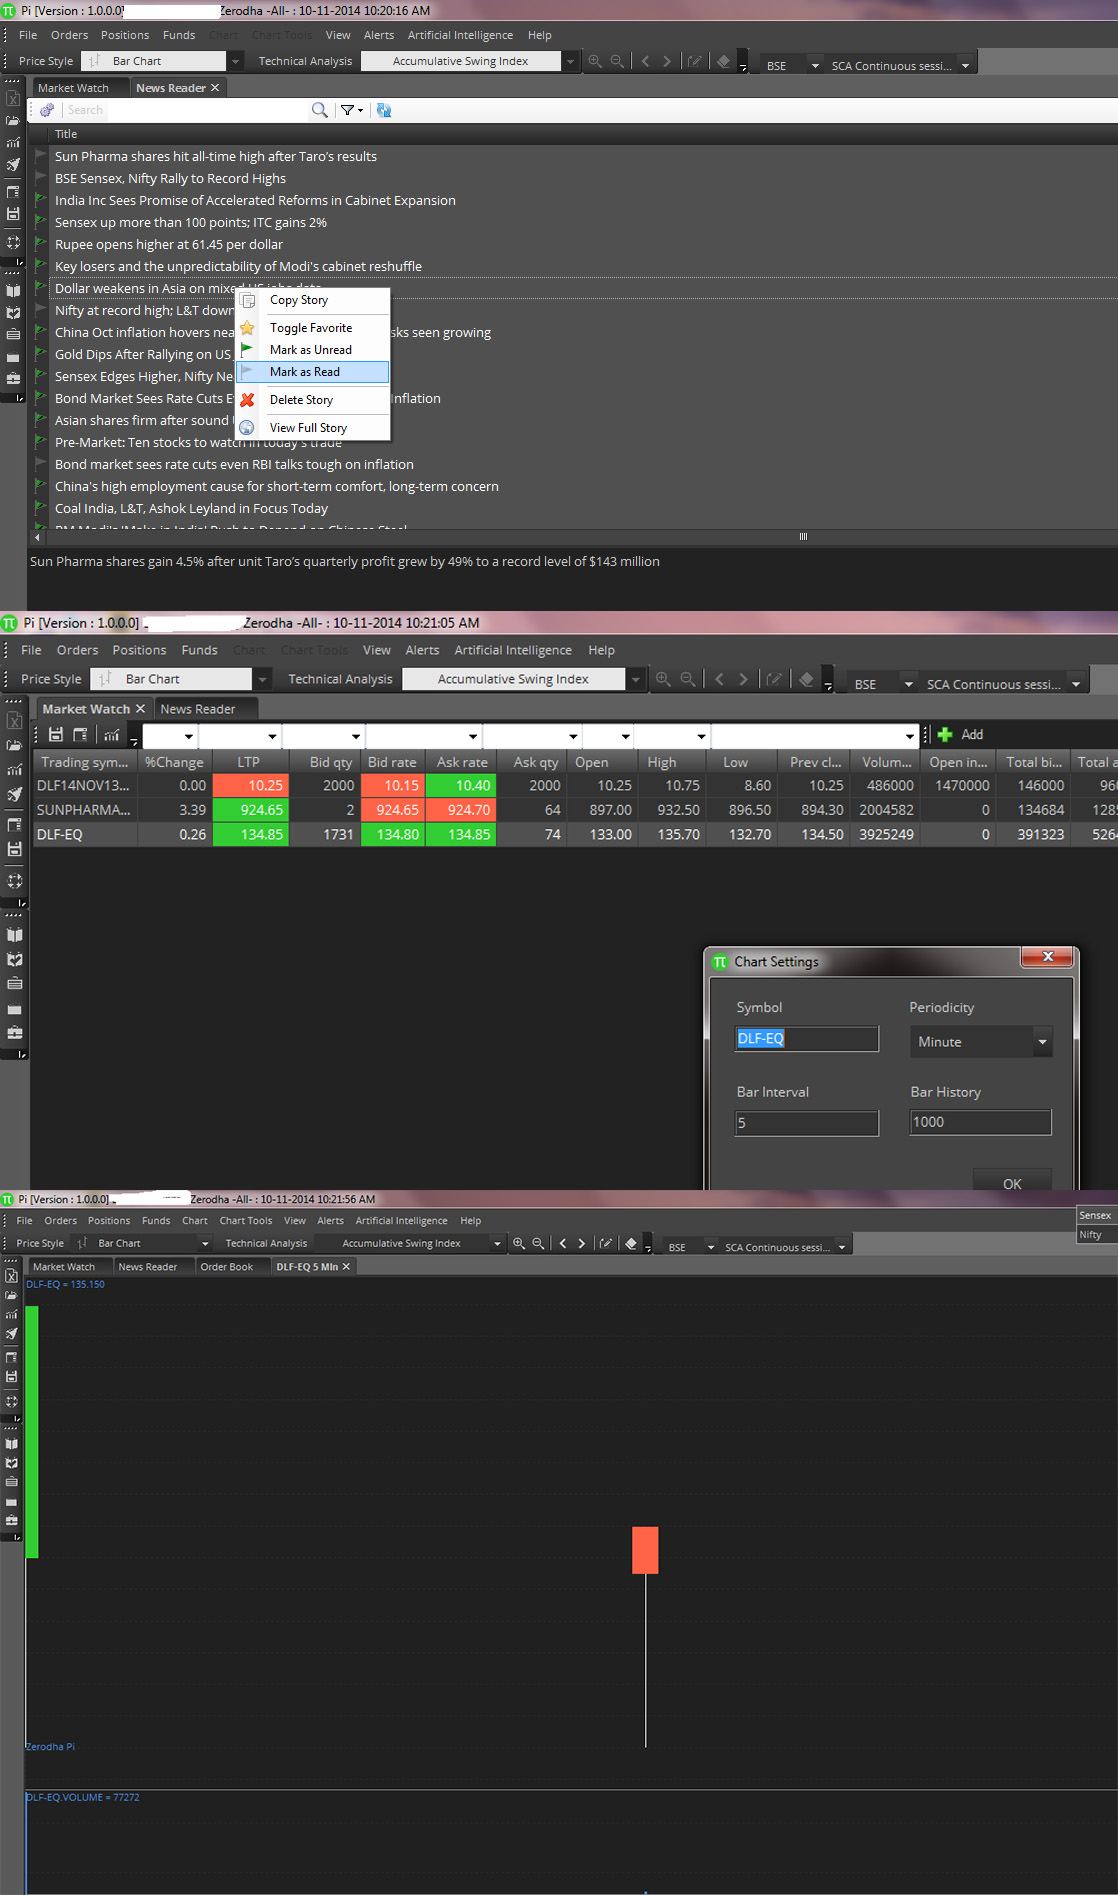Select Mark as Read menu entry
This screenshot has width=1118, height=1895.
coord(312,372)
